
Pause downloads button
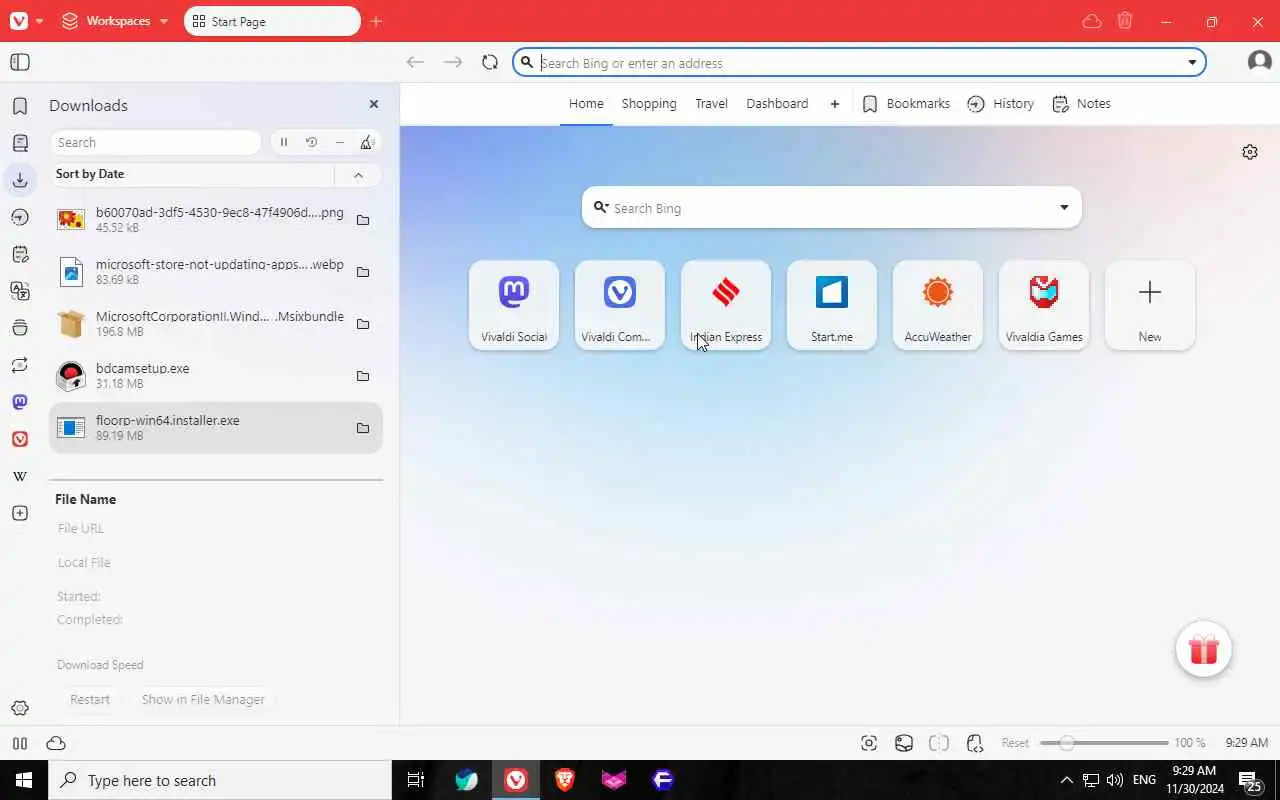coord(284,142)
